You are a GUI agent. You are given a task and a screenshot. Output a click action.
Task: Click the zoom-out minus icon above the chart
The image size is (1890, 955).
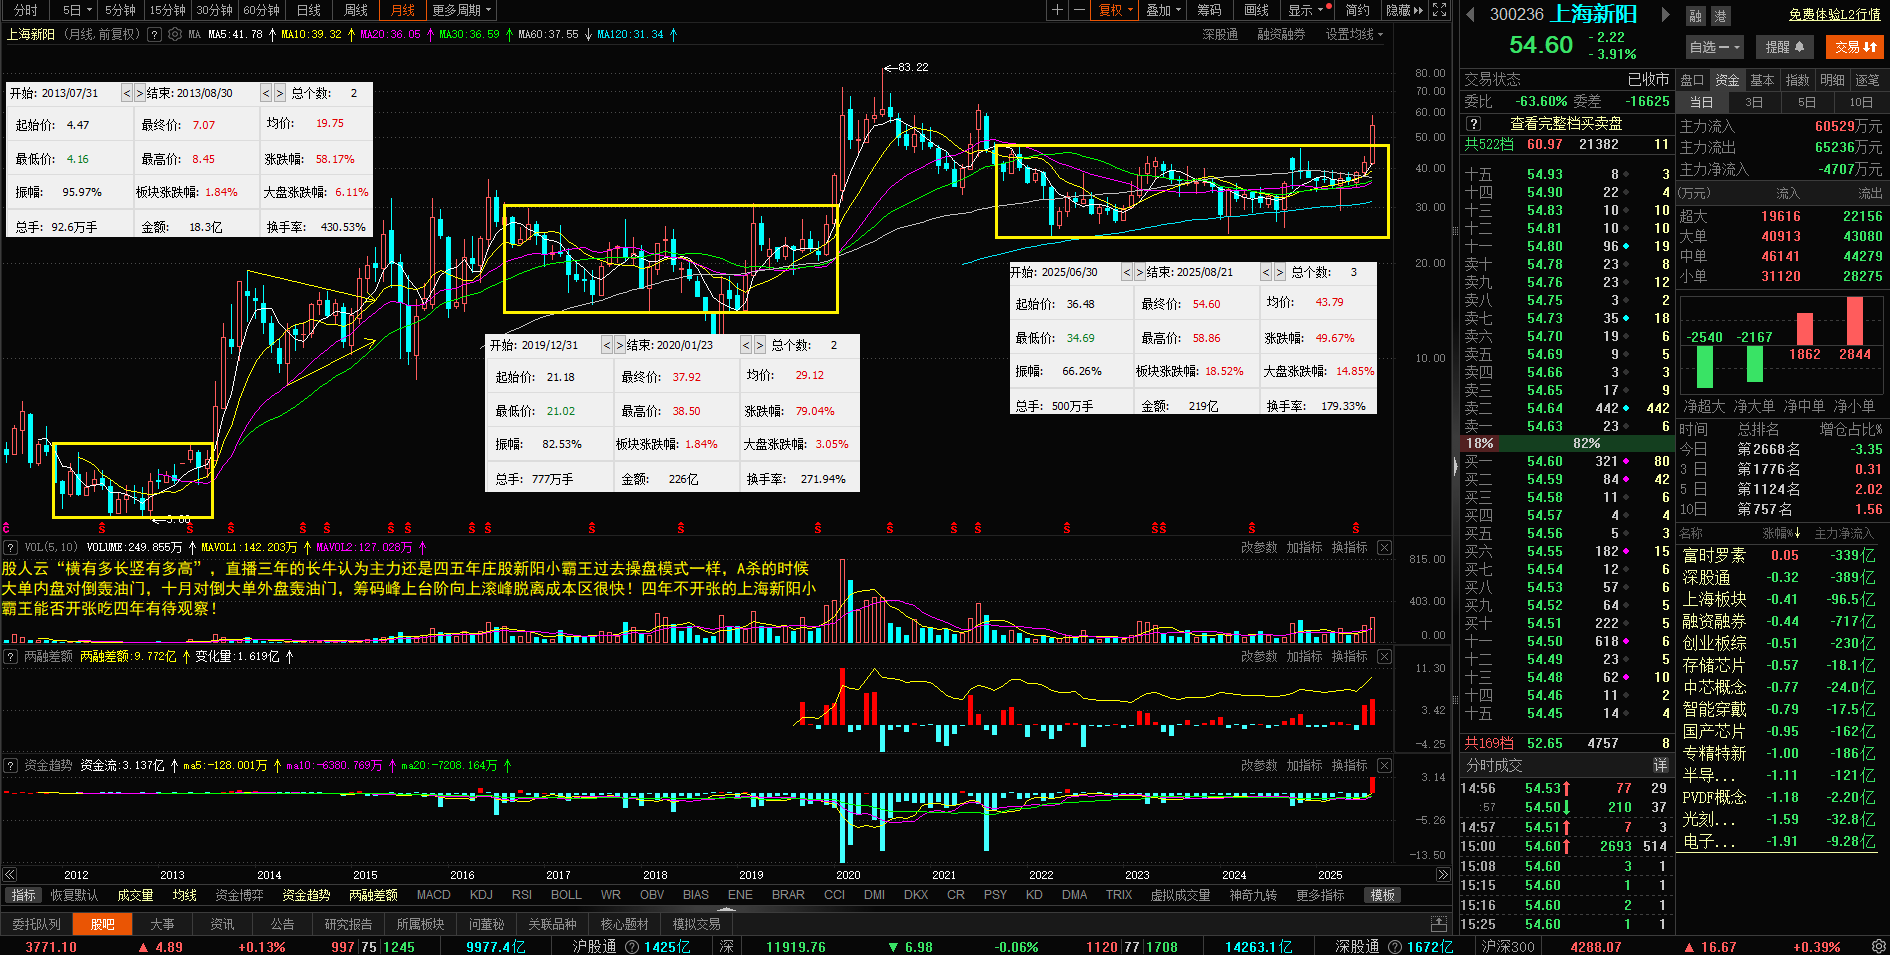click(x=1079, y=10)
